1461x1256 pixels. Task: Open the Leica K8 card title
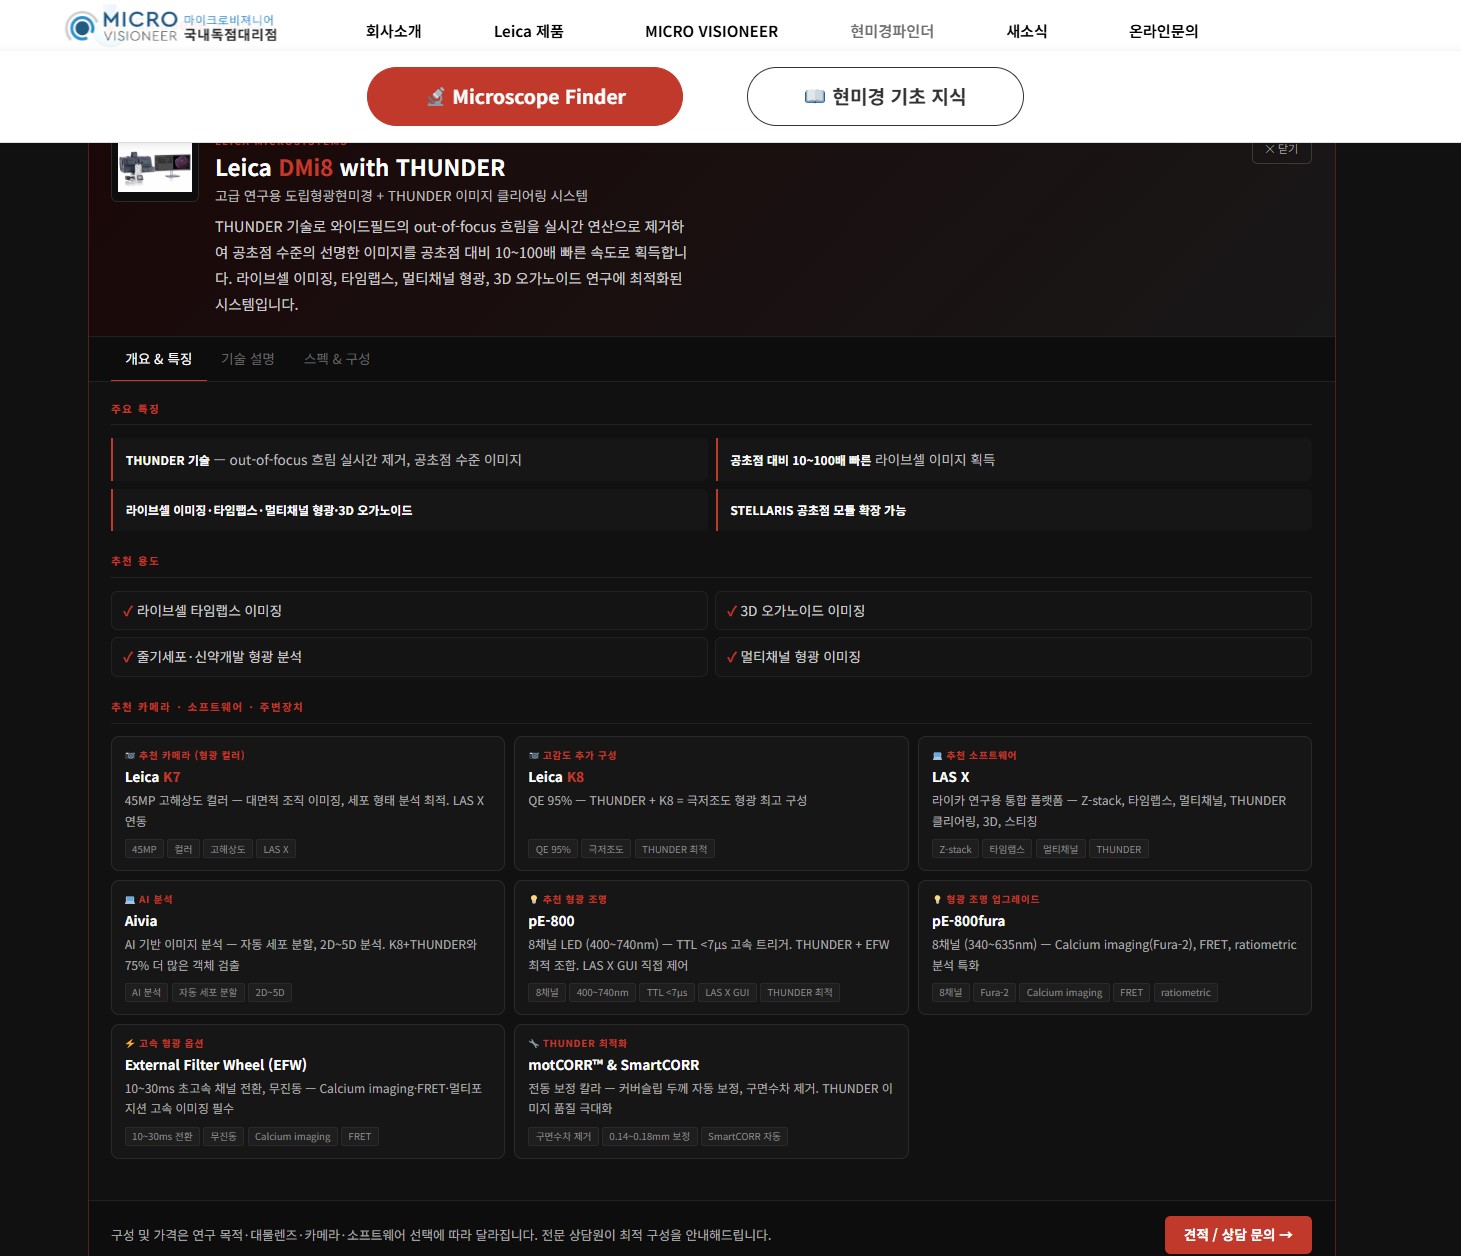tap(556, 777)
